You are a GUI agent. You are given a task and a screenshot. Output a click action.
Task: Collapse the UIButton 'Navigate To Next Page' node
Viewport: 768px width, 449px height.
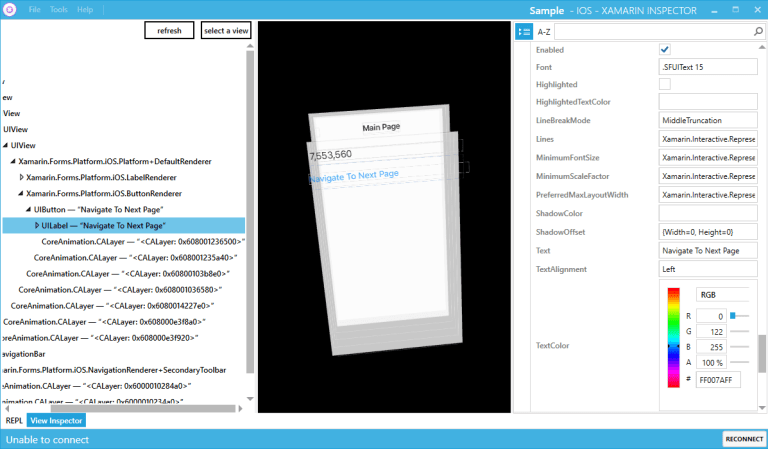coord(29,210)
